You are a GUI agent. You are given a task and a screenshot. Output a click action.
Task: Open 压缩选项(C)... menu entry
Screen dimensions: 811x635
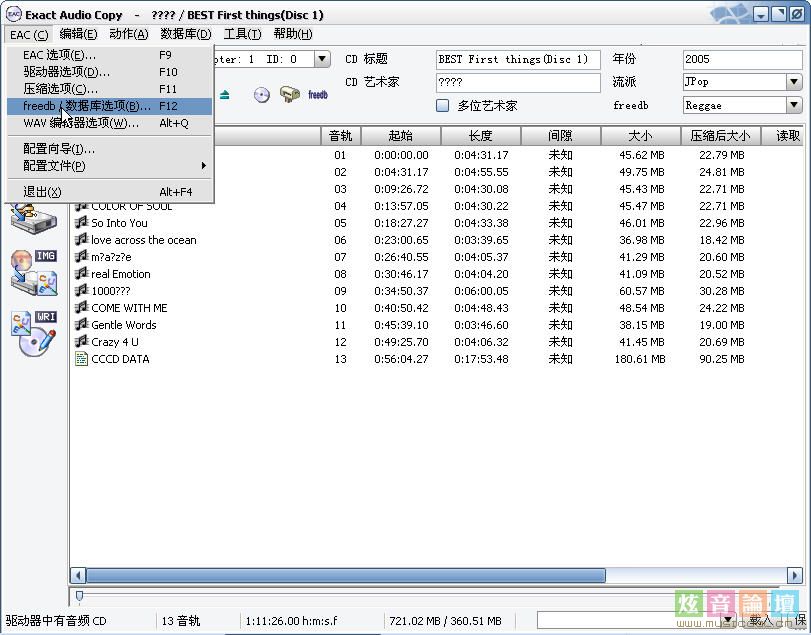coord(110,89)
